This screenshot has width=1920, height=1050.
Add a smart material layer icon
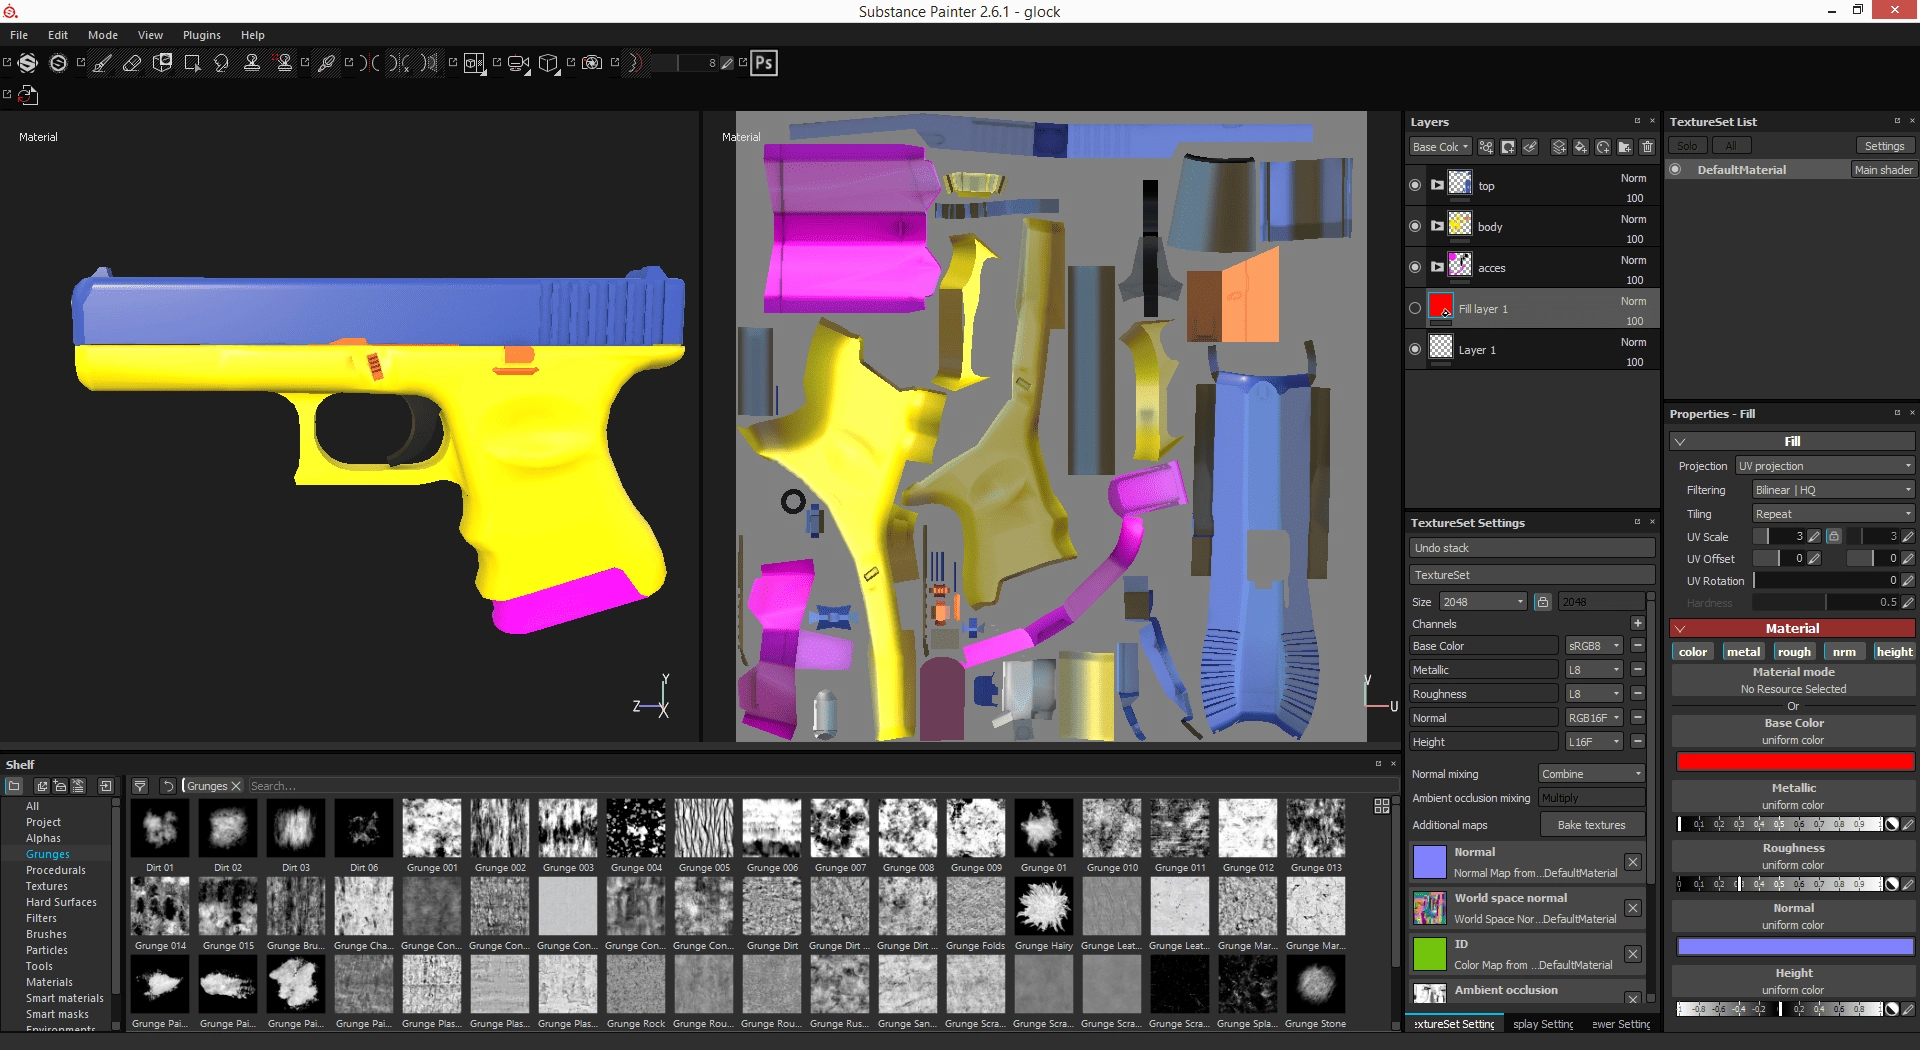1603,147
